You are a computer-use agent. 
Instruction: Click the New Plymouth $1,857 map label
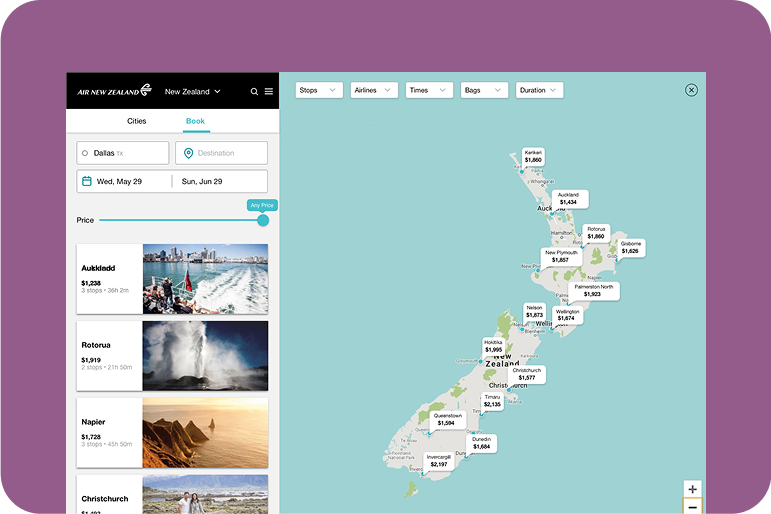[x=561, y=256]
